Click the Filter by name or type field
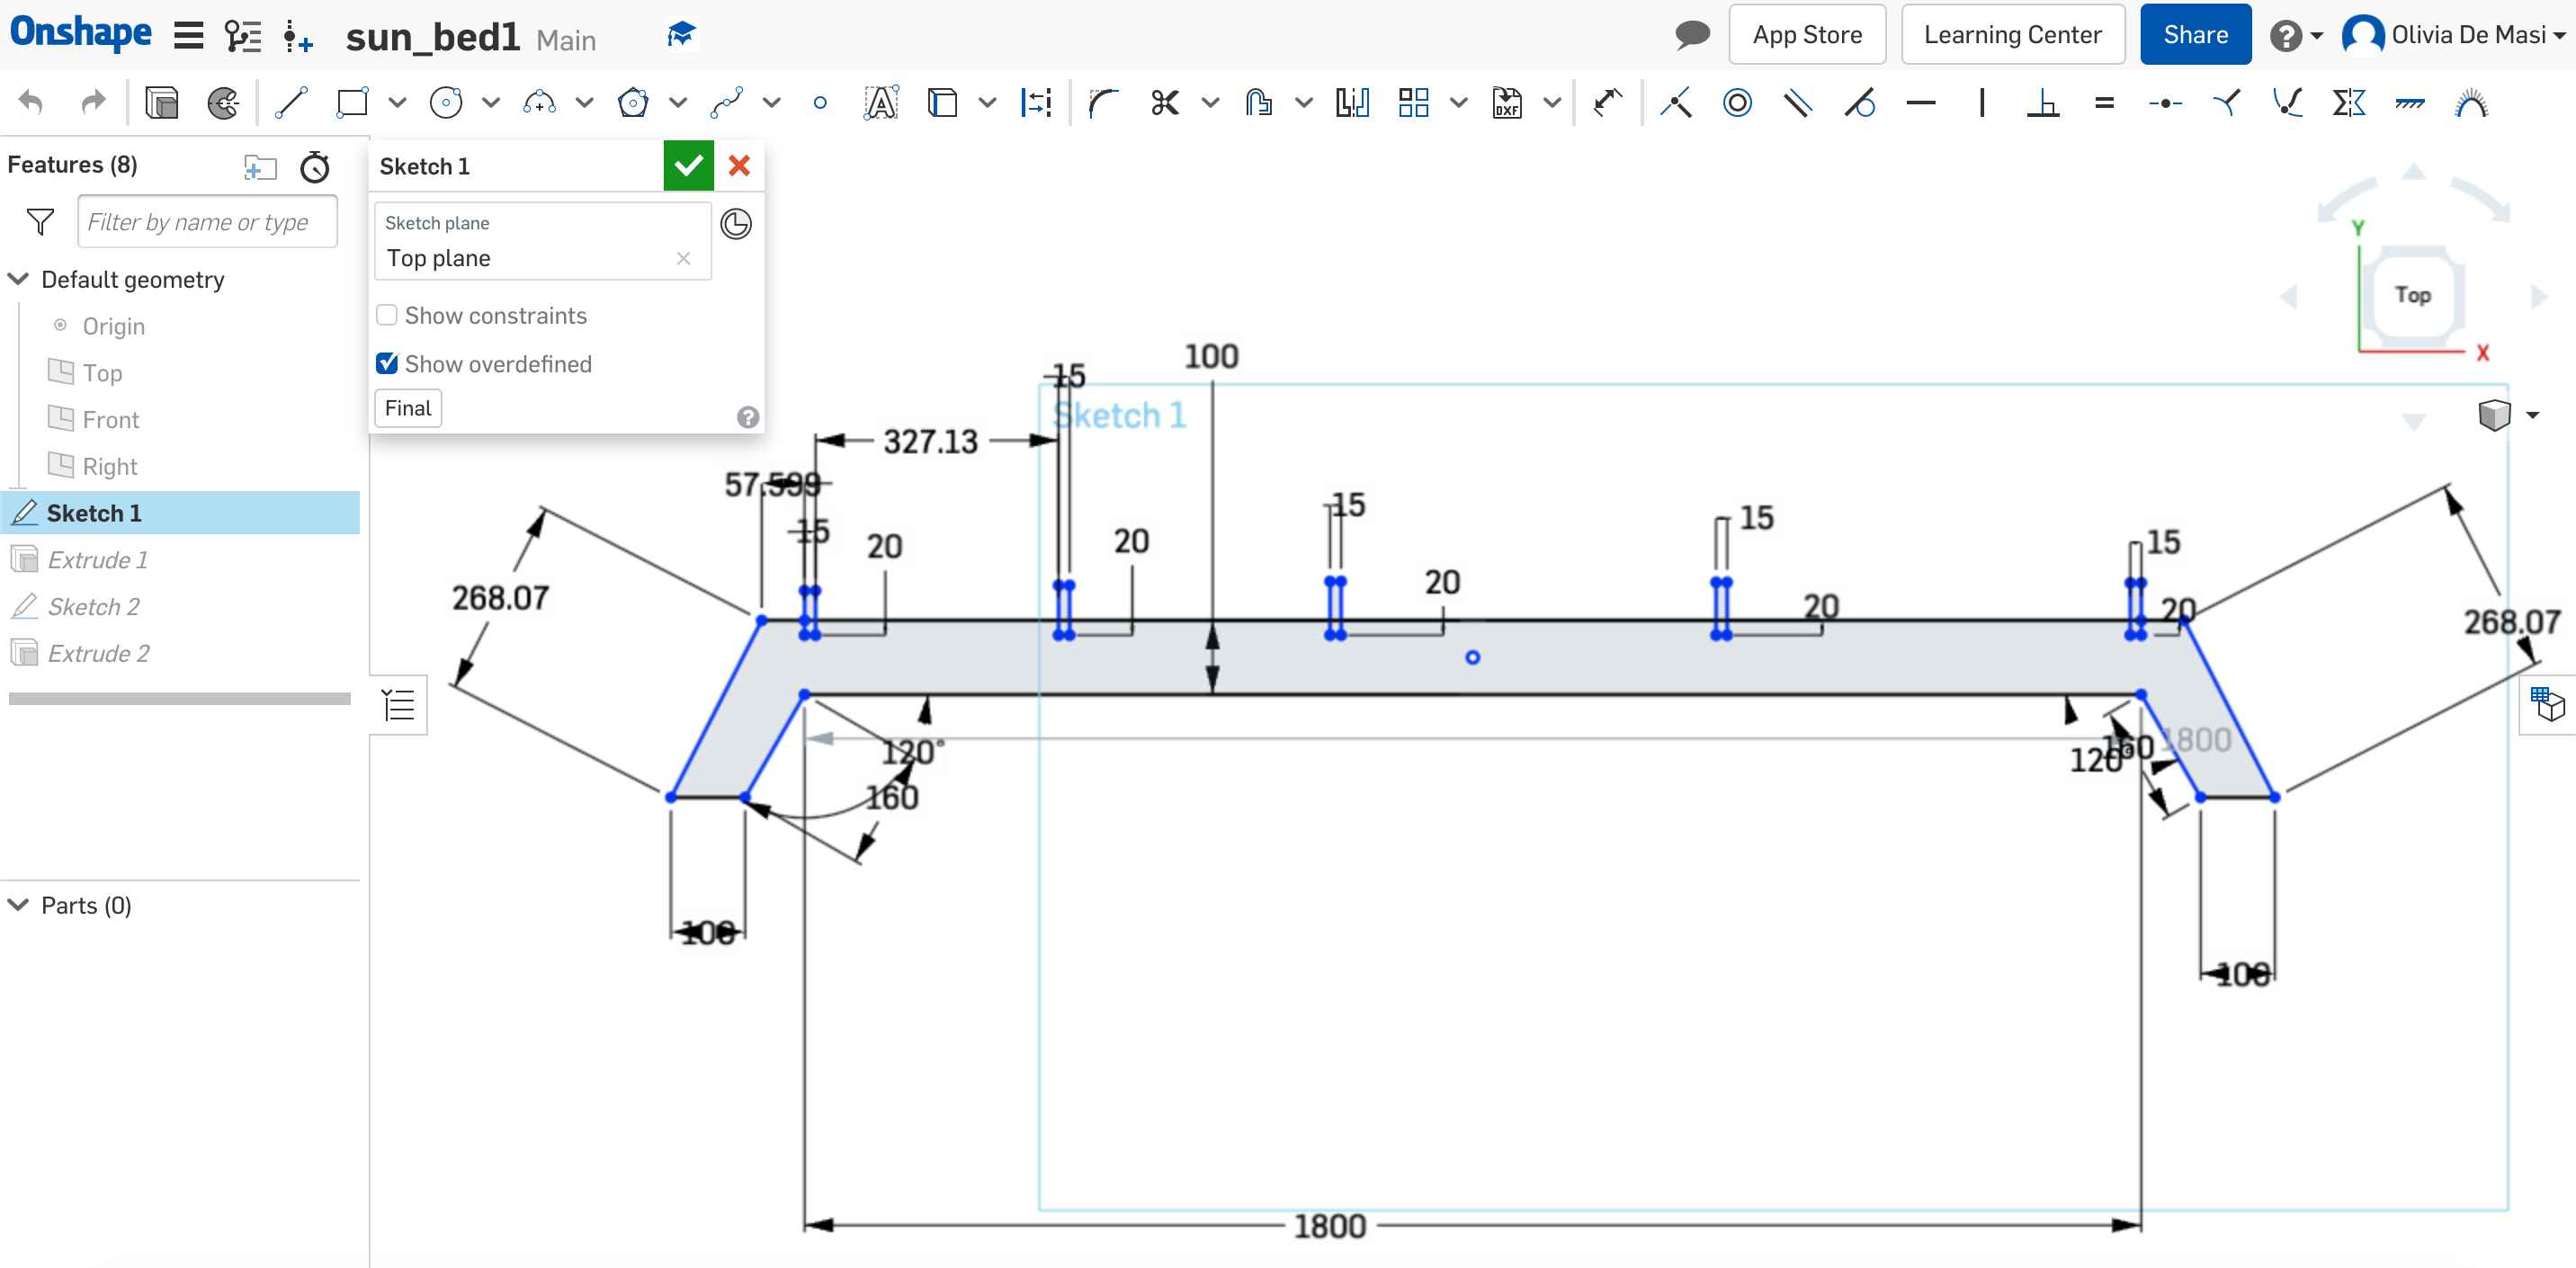Viewport: 2576px width, 1268px height. [x=208, y=221]
